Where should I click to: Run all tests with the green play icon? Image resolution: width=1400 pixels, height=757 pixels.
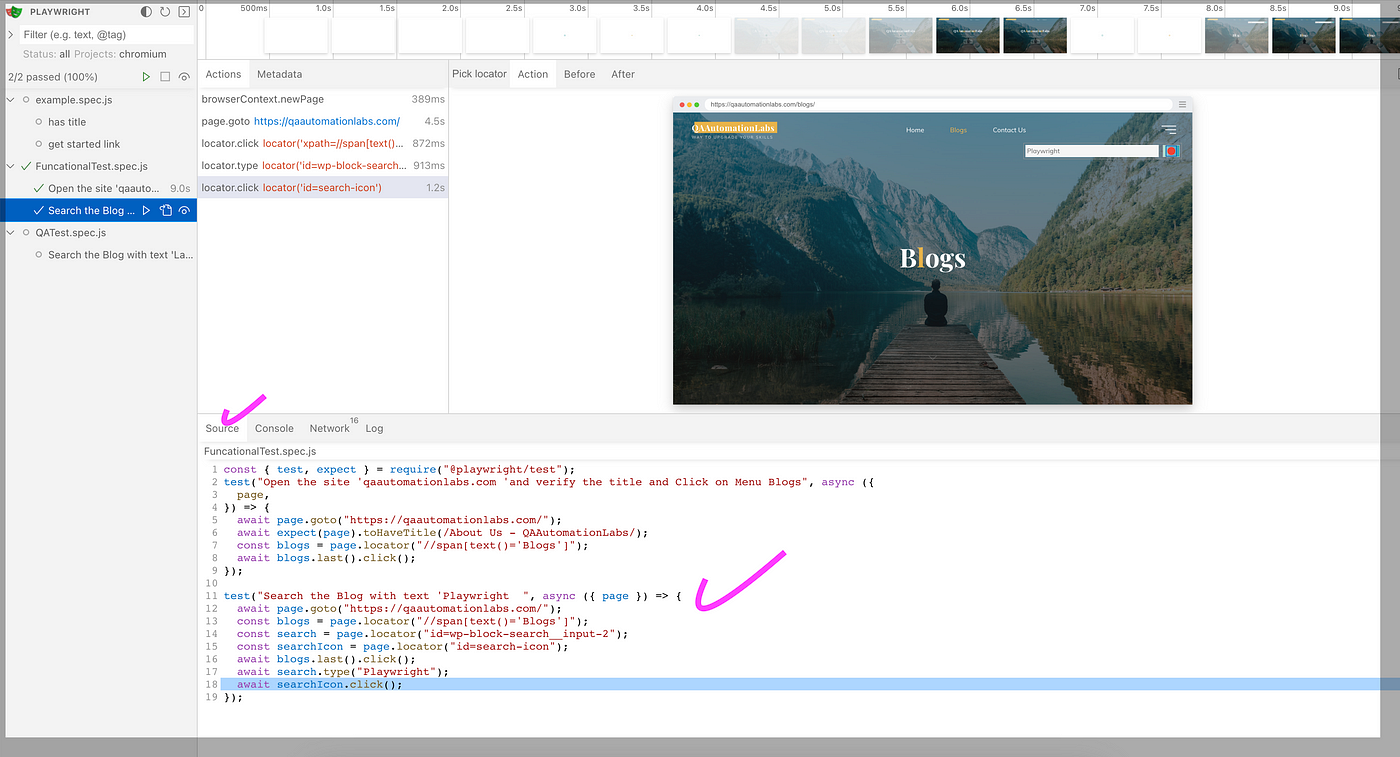click(145, 77)
